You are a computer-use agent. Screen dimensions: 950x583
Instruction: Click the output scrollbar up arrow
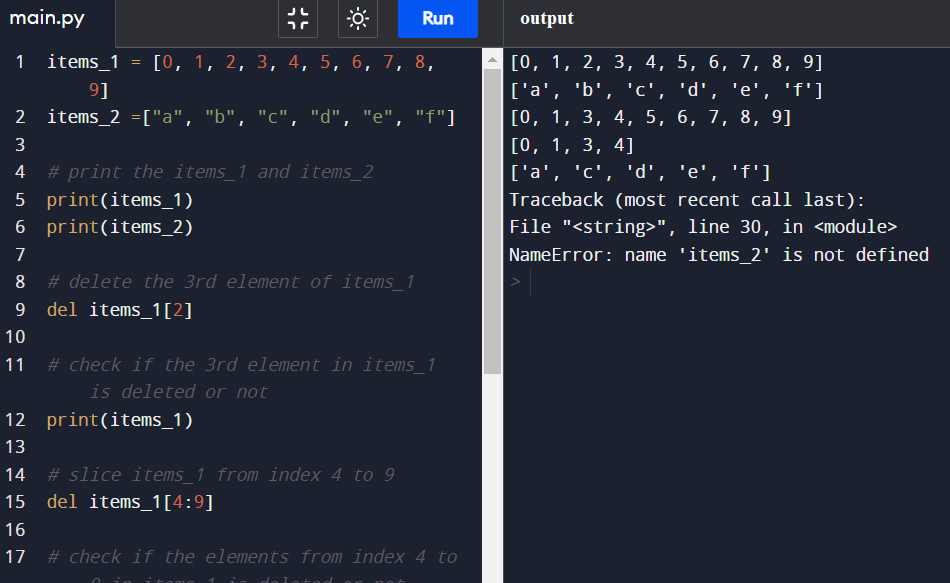(x=491, y=58)
